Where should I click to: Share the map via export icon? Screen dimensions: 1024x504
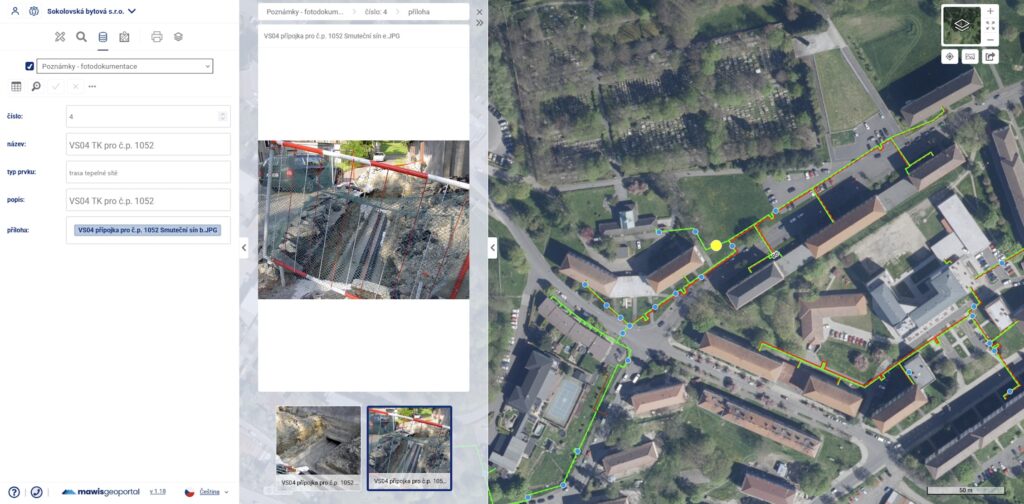[x=990, y=57]
